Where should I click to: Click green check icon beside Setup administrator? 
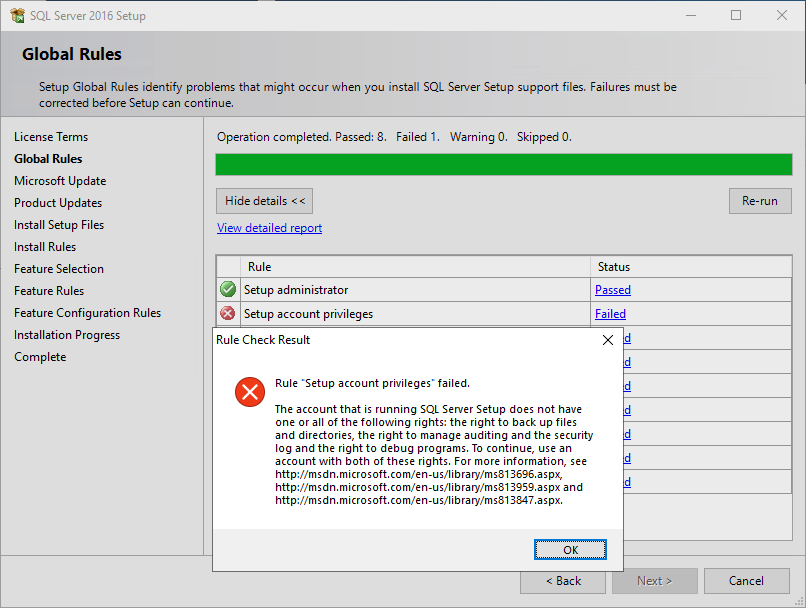228,289
